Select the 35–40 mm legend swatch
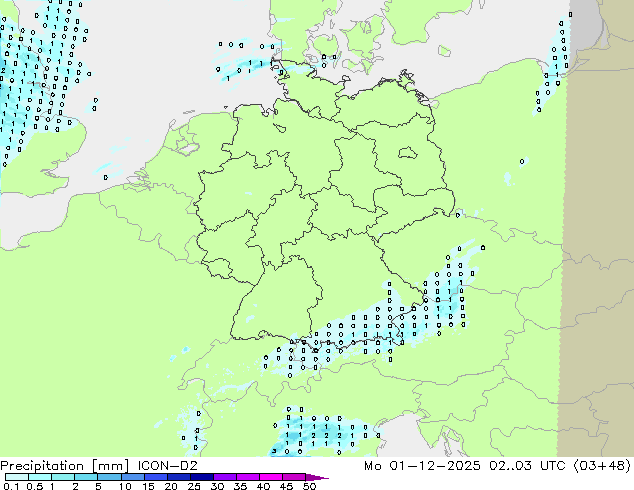 tap(247, 477)
